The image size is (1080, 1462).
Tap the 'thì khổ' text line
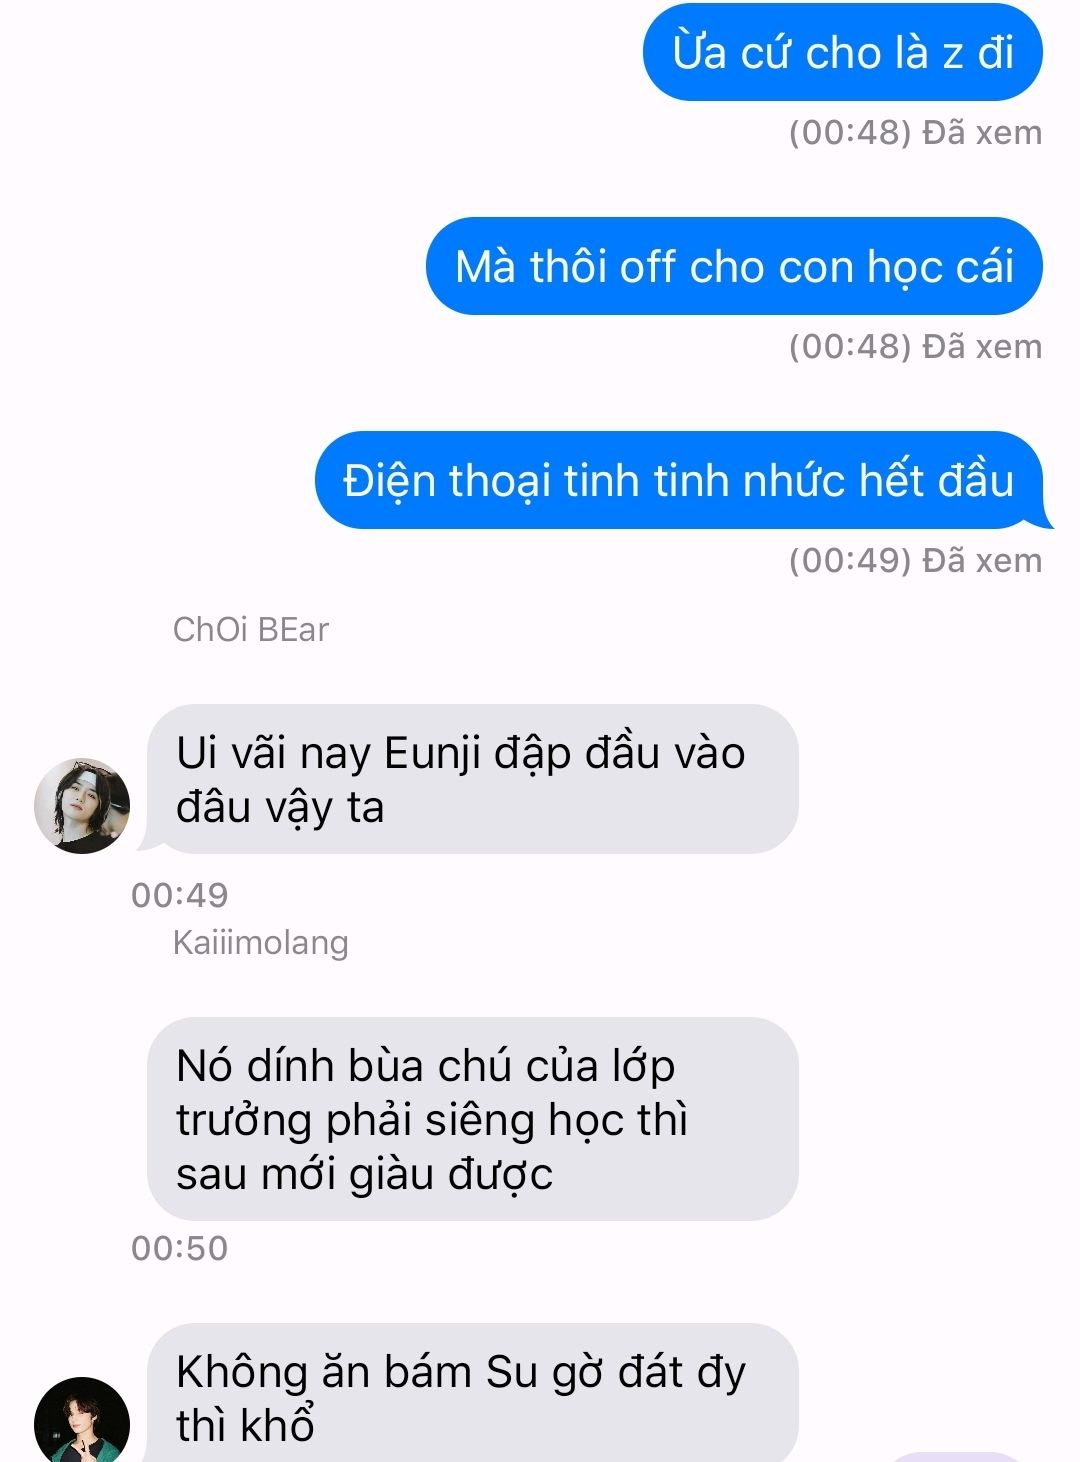pyautogui.click(x=245, y=1424)
